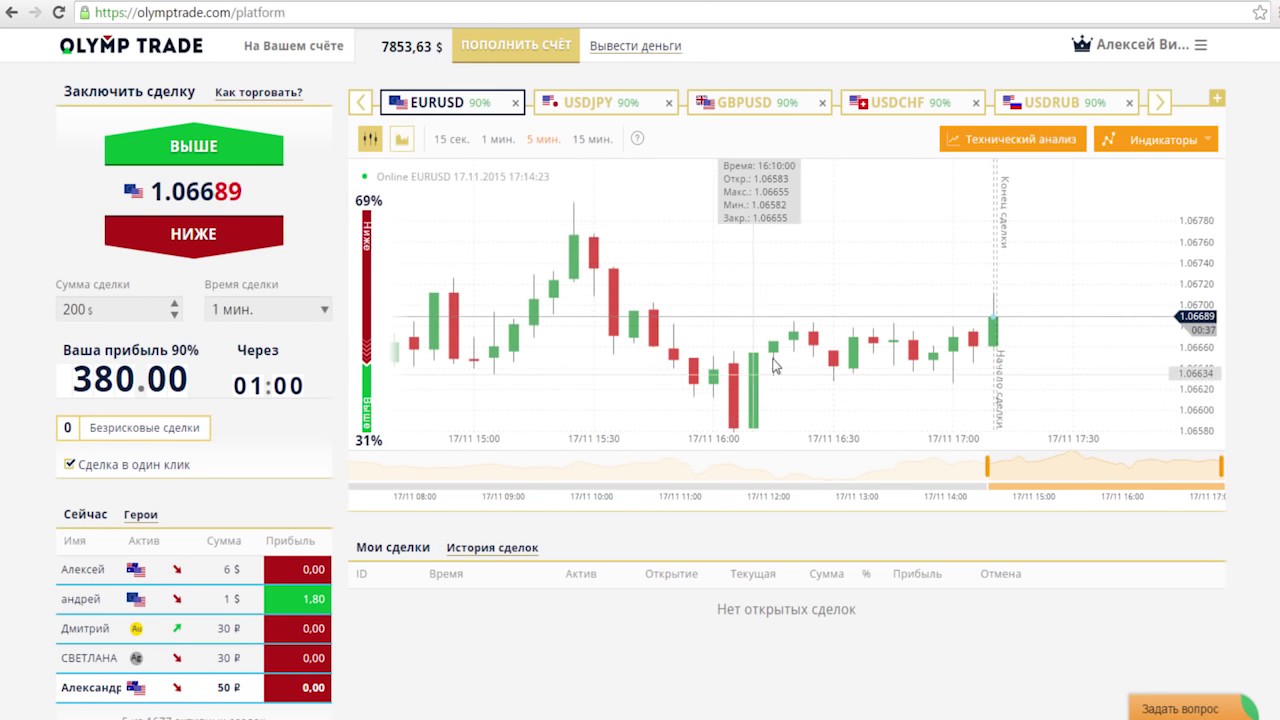Close the USDJPY tab
Image resolution: width=1280 pixels, height=720 pixels.
point(669,103)
